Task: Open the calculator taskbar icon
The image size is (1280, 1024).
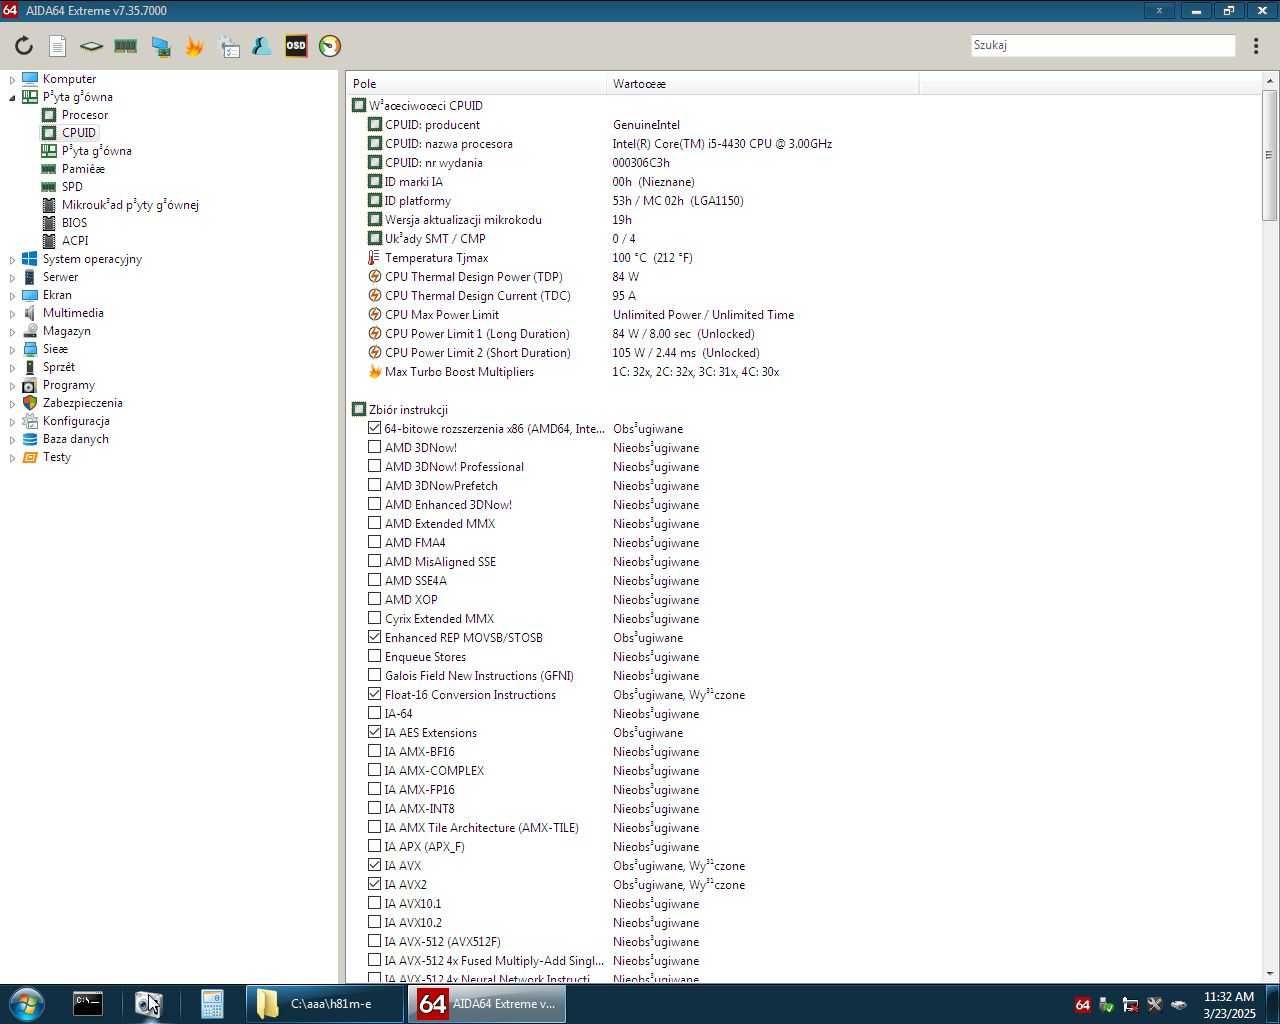Action: [211, 1004]
